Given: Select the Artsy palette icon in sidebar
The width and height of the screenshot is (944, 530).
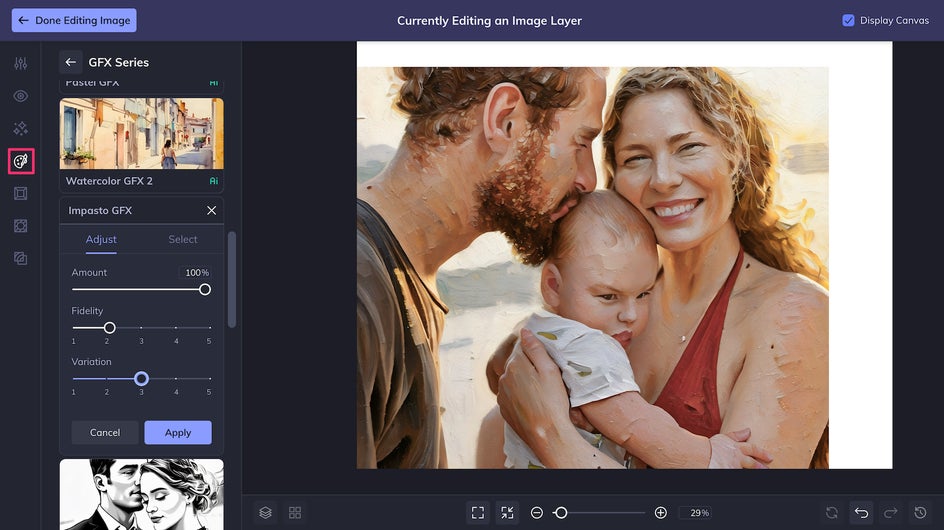Looking at the screenshot, I should coord(20,161).
